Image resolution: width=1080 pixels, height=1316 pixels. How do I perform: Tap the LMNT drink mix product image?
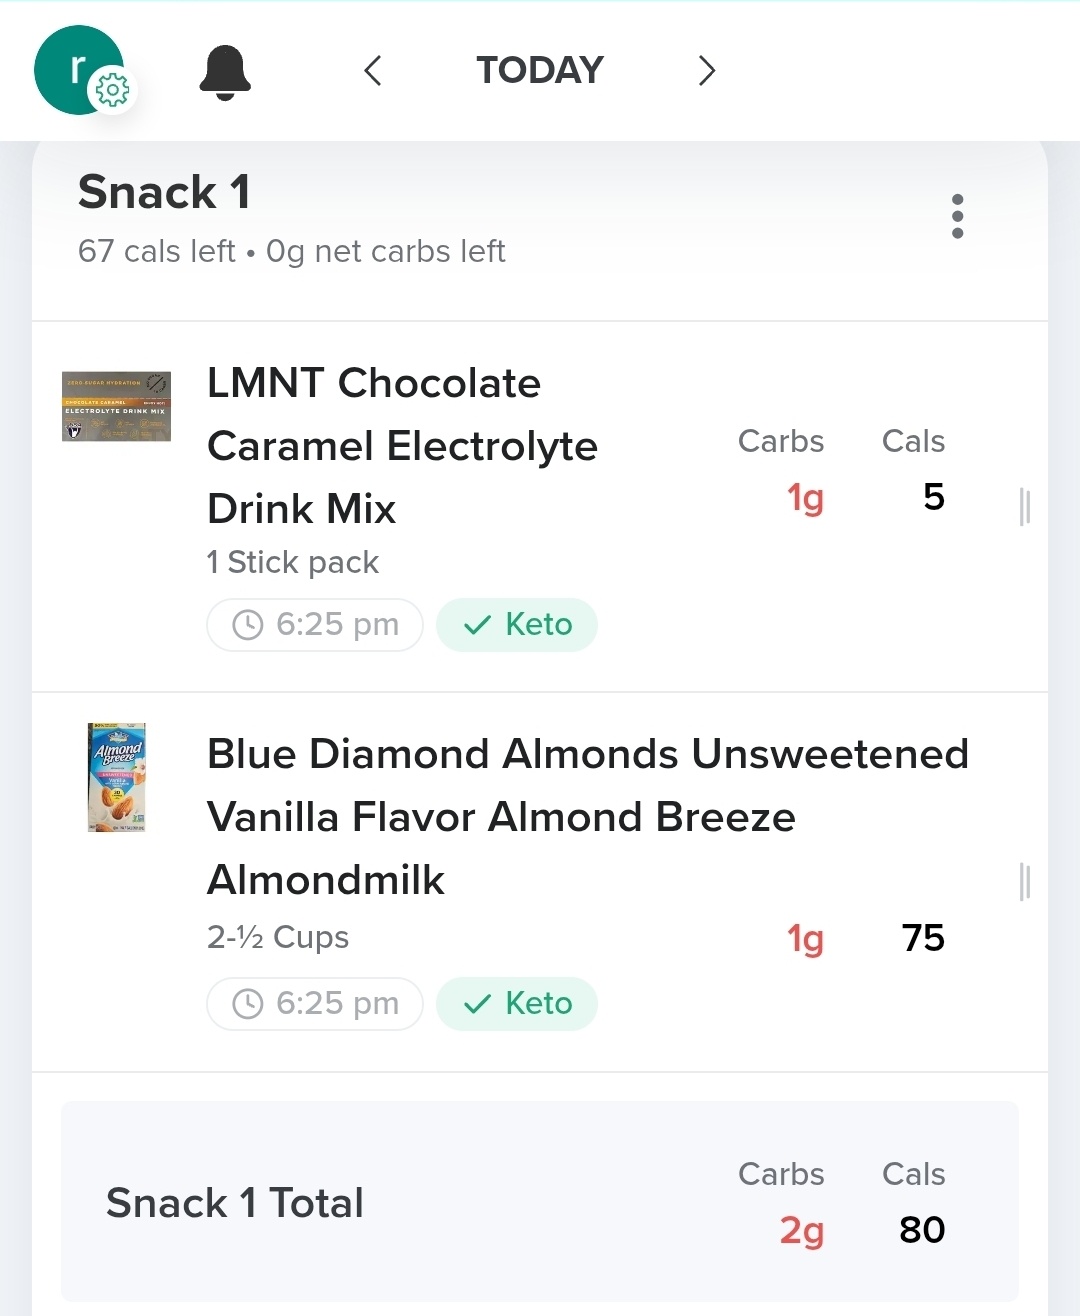(x=116, y=407)
